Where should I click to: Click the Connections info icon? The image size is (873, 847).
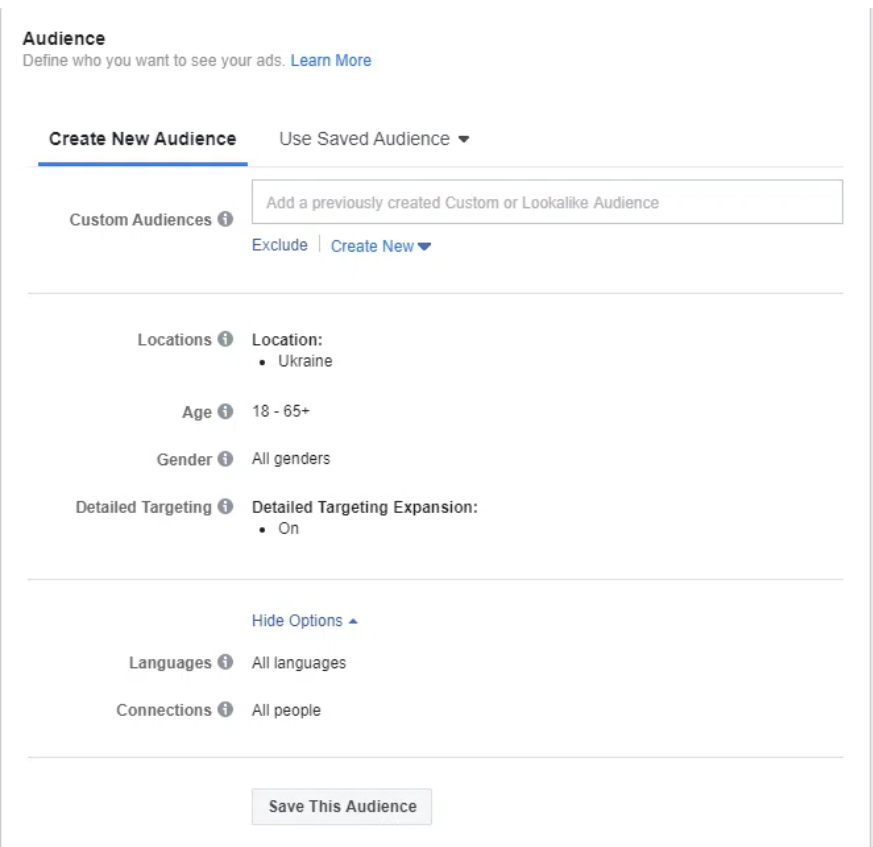226,711
